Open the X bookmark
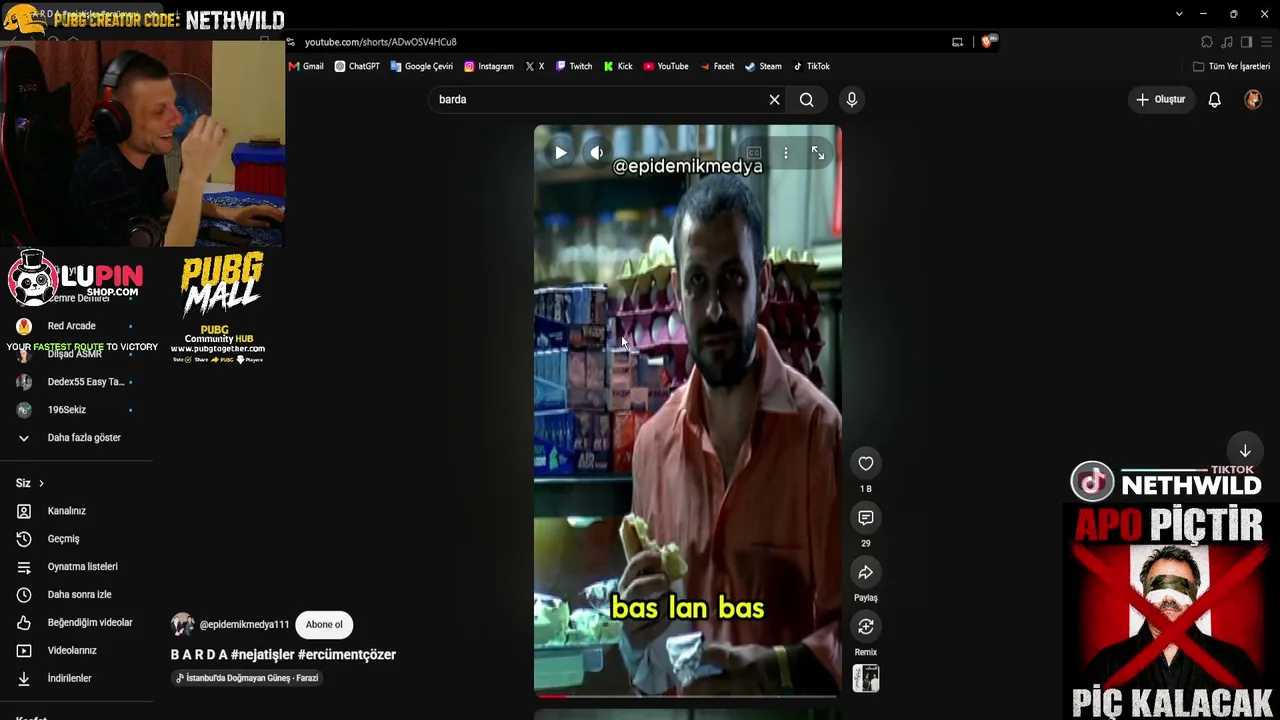This screenshot has height=720, width=1280. 535,66
